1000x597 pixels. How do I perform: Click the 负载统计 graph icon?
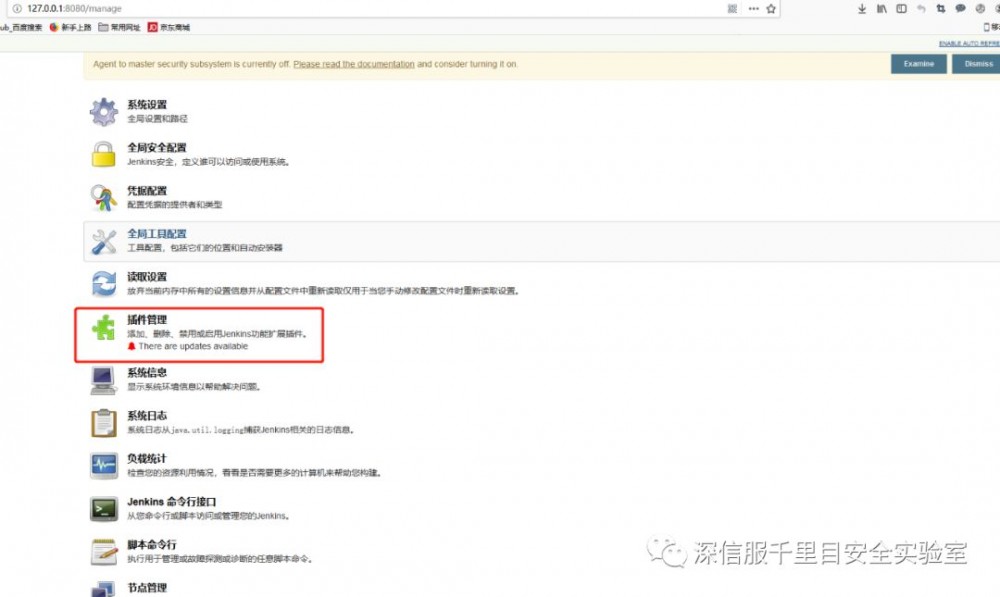(x=103, y=465)
